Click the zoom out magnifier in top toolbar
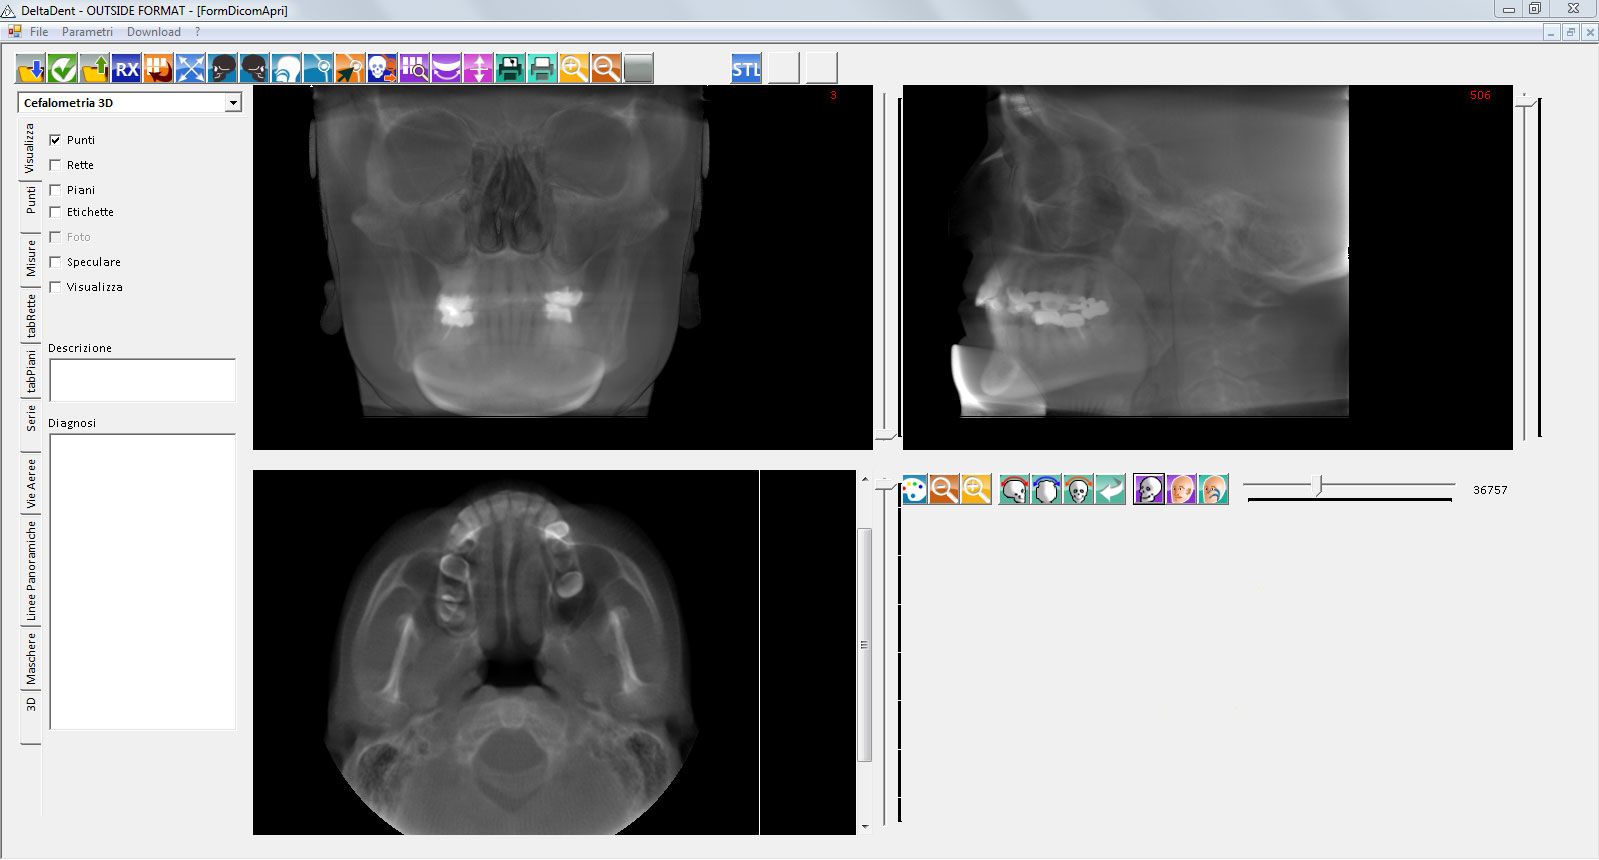This screenshot has height=860, width=1599. [607, 68]
